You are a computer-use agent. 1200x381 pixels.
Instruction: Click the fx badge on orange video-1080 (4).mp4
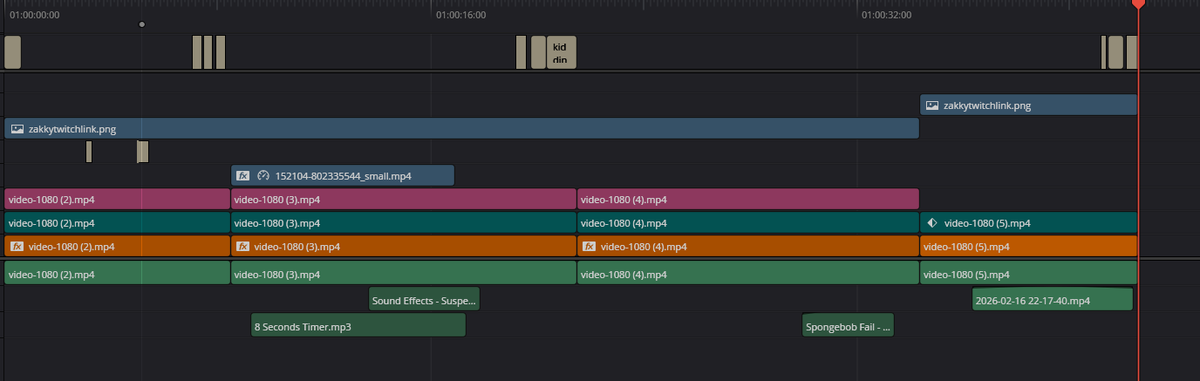(590, 246)
